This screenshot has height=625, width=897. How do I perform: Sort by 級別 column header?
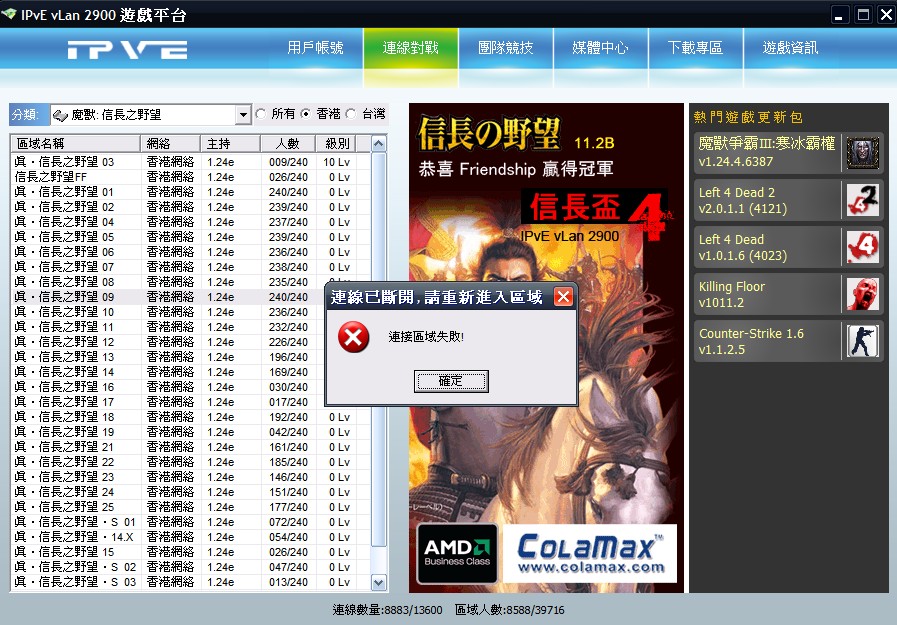336,144
